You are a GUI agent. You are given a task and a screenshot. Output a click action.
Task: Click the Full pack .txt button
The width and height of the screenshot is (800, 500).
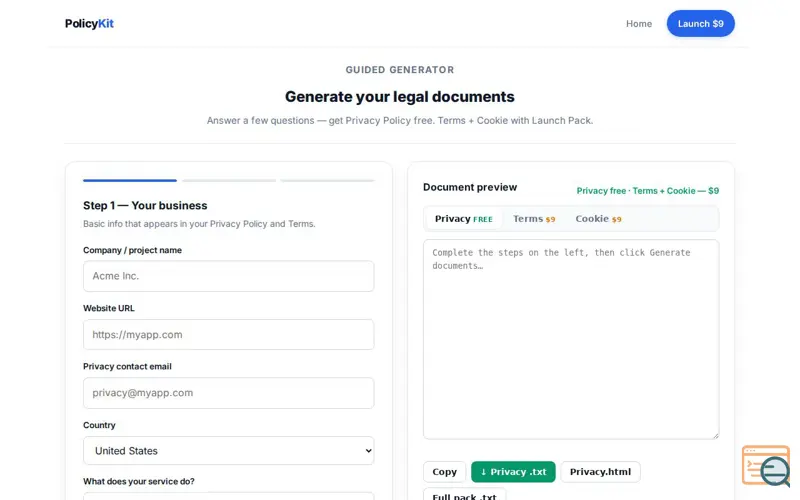point(464,495)
